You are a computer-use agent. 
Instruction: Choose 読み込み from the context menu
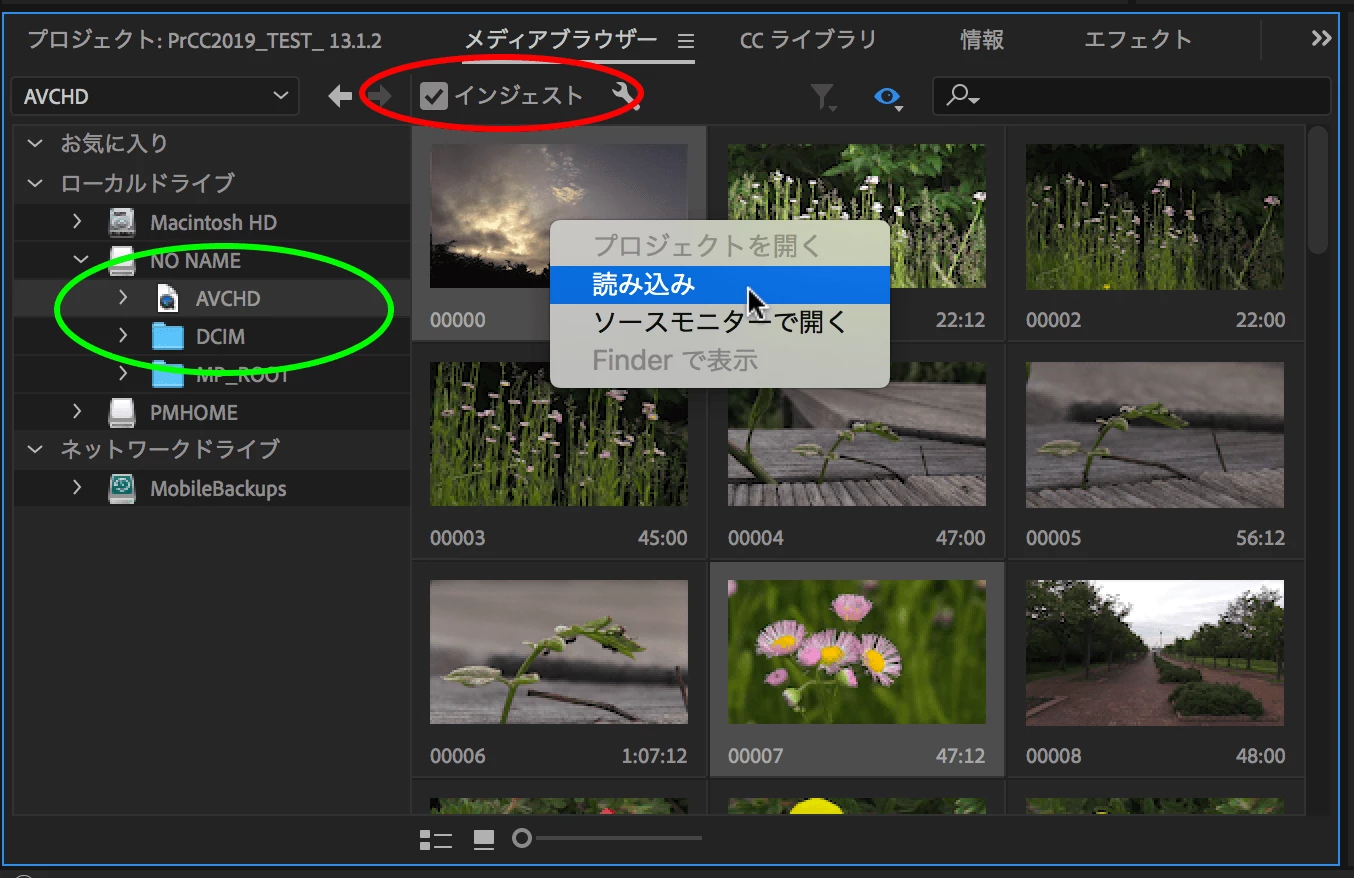[720, 284]
